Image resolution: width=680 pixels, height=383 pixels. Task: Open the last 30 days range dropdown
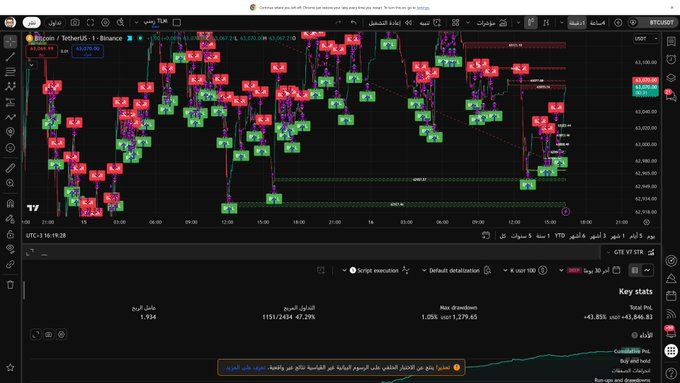(590, 270)
